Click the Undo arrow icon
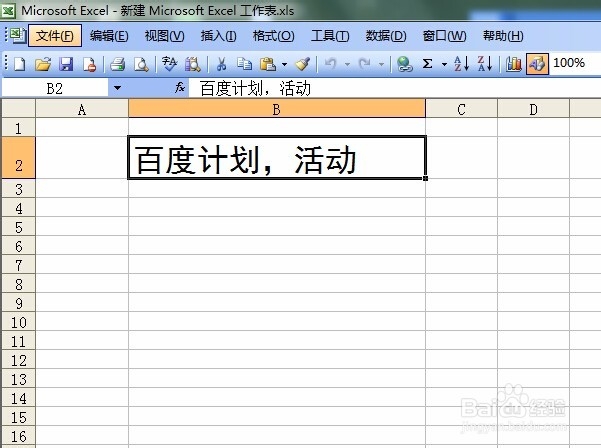Image resolution: width=601 pixels, height=448 pixels. (330, 64)
